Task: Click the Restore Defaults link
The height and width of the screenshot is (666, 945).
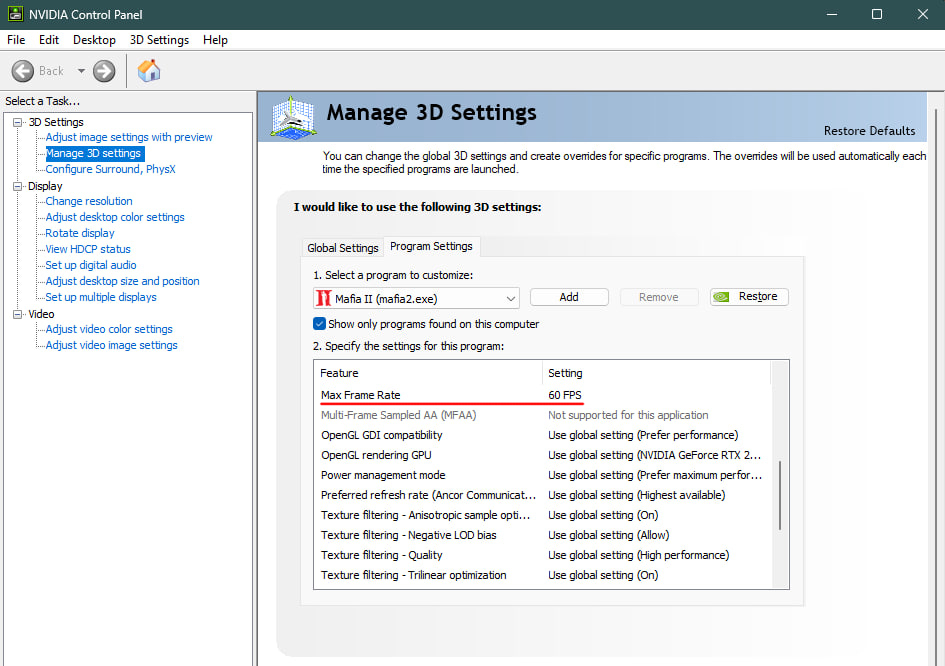Action: pos(869,131)
